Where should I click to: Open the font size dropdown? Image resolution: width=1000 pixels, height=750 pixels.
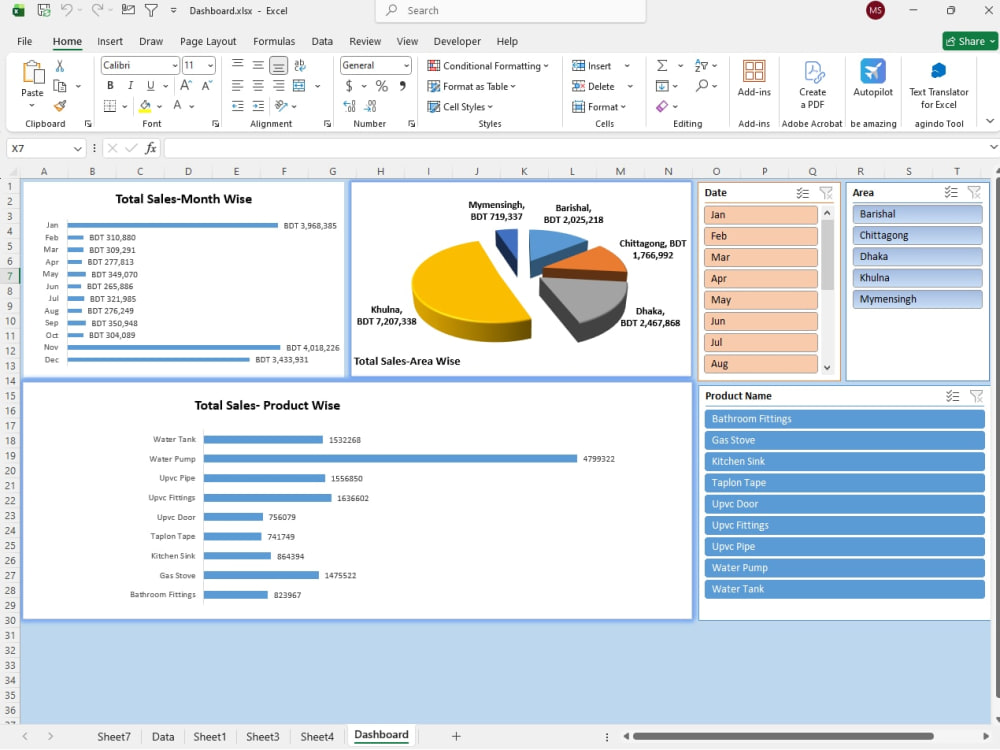click(210, 65)
